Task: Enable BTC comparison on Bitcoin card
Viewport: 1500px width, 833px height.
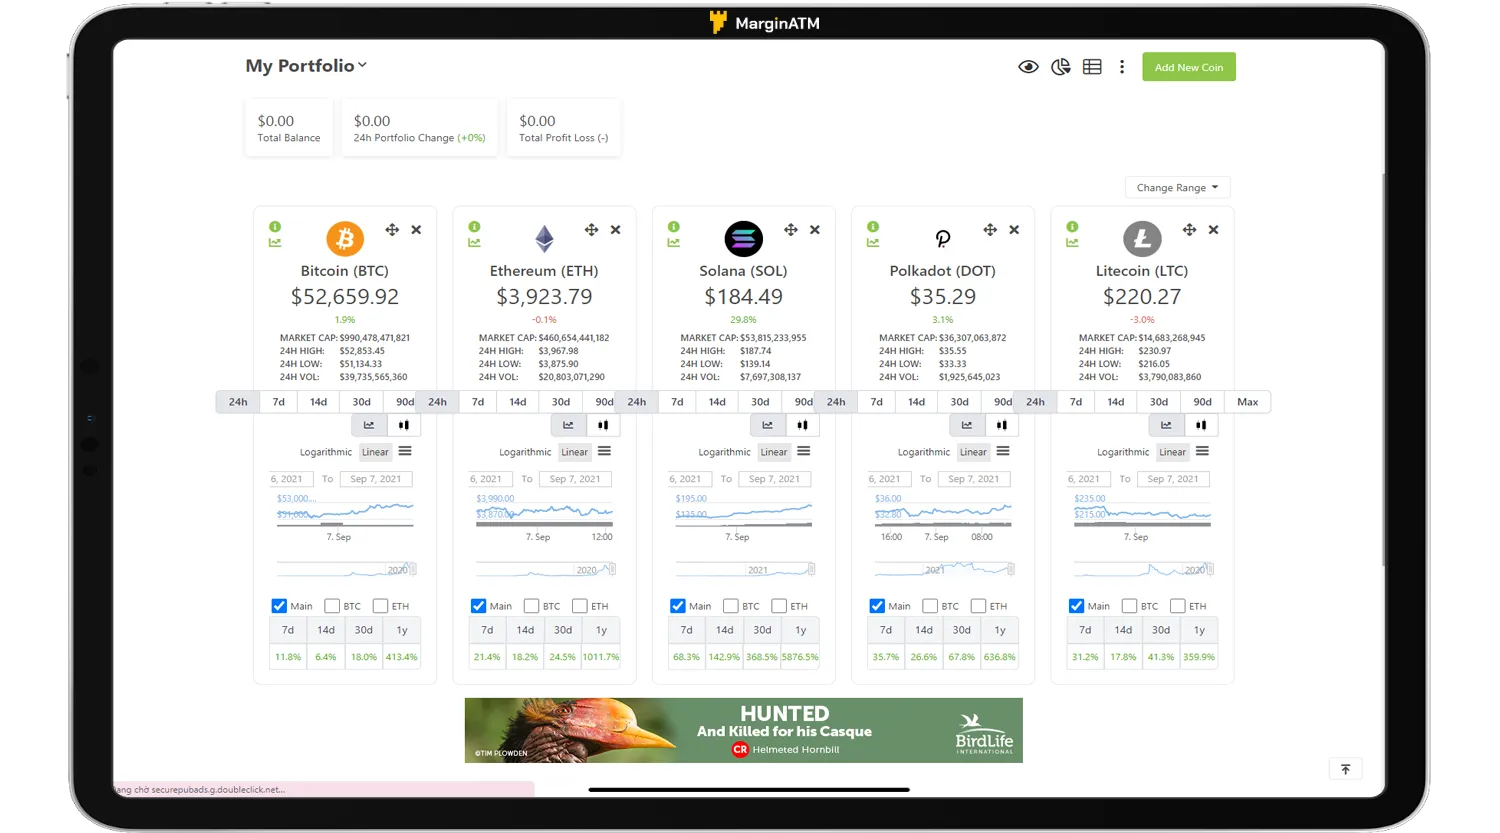Action: click(x=332, y=606)
